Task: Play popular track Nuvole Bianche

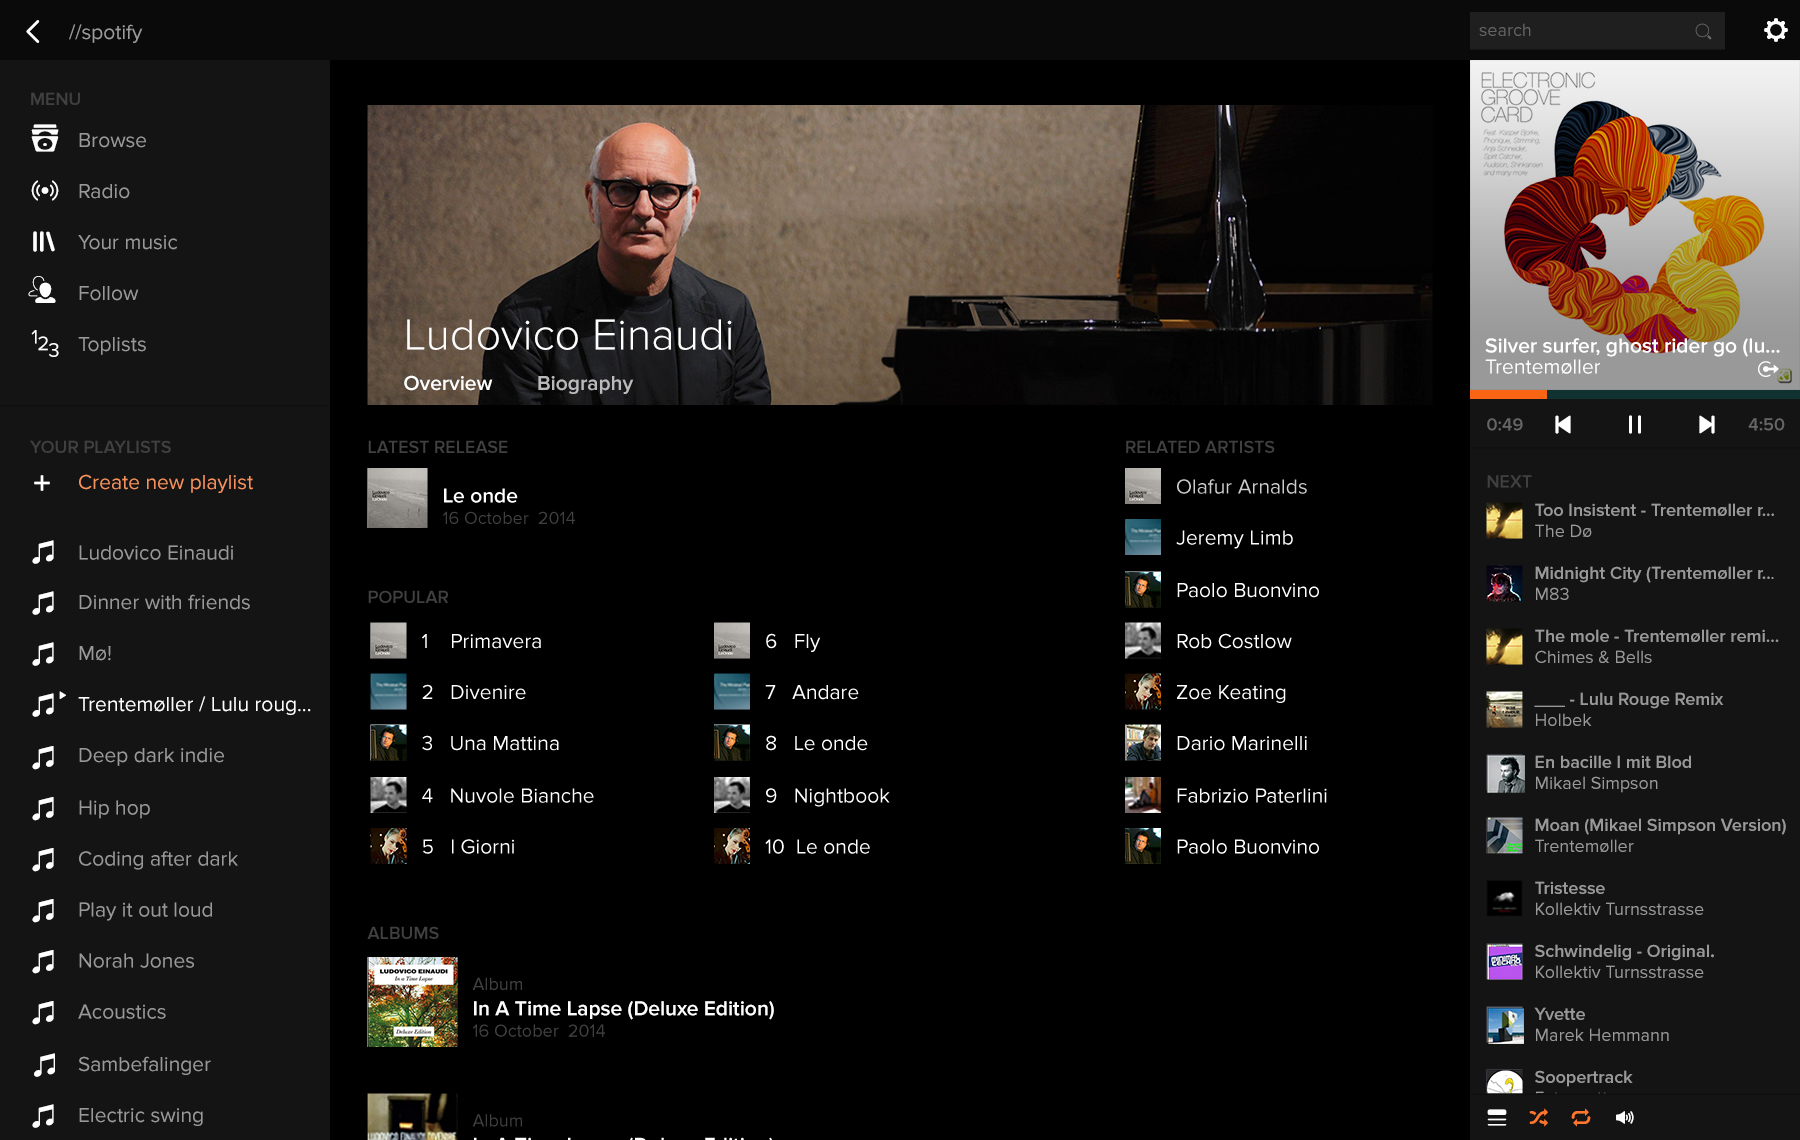Action: 521,795
